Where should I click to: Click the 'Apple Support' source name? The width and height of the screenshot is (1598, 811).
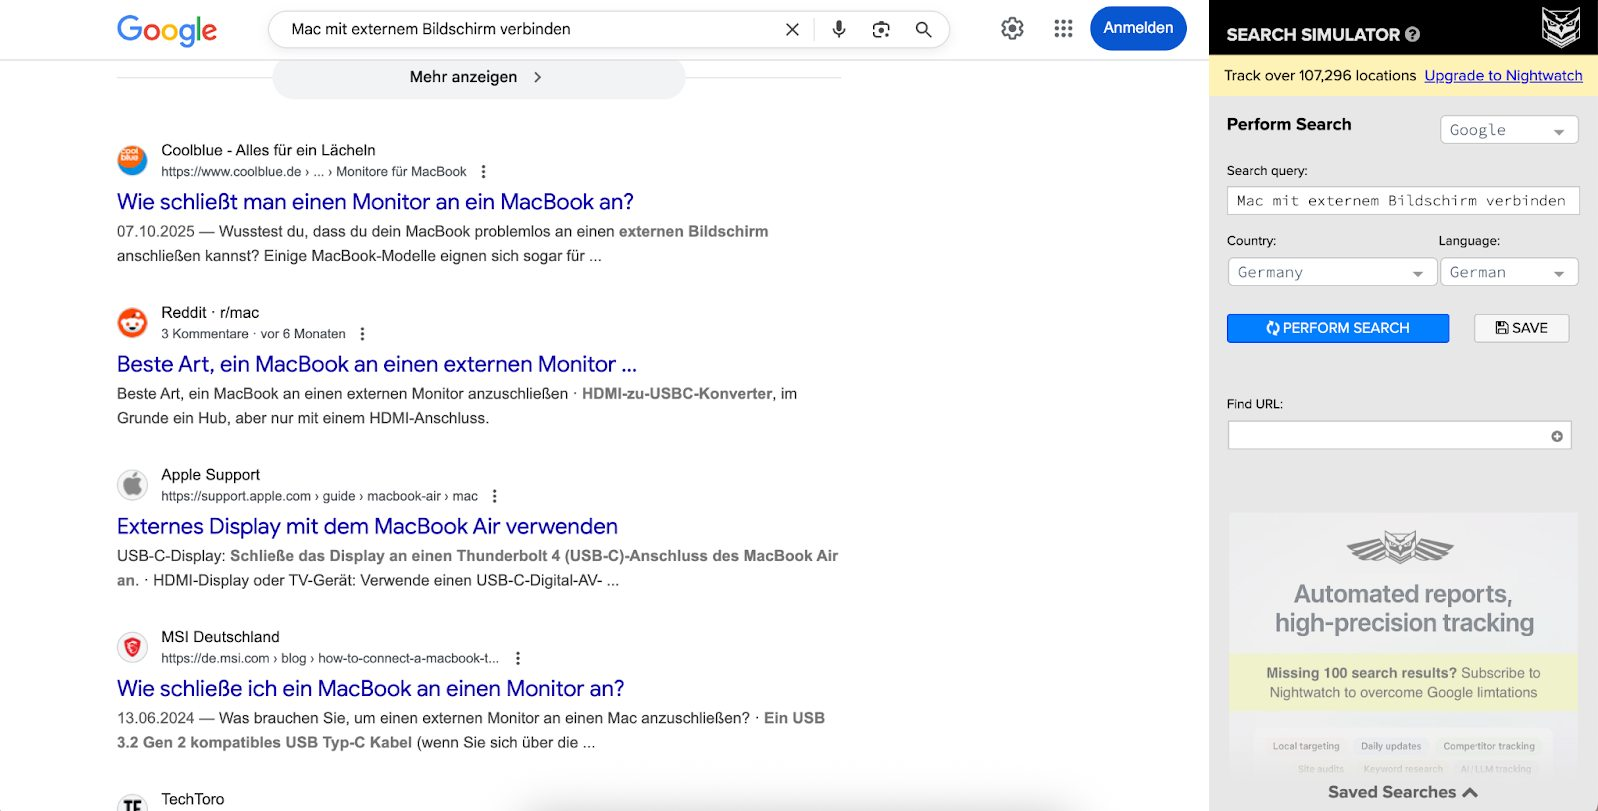coord(210,475)
